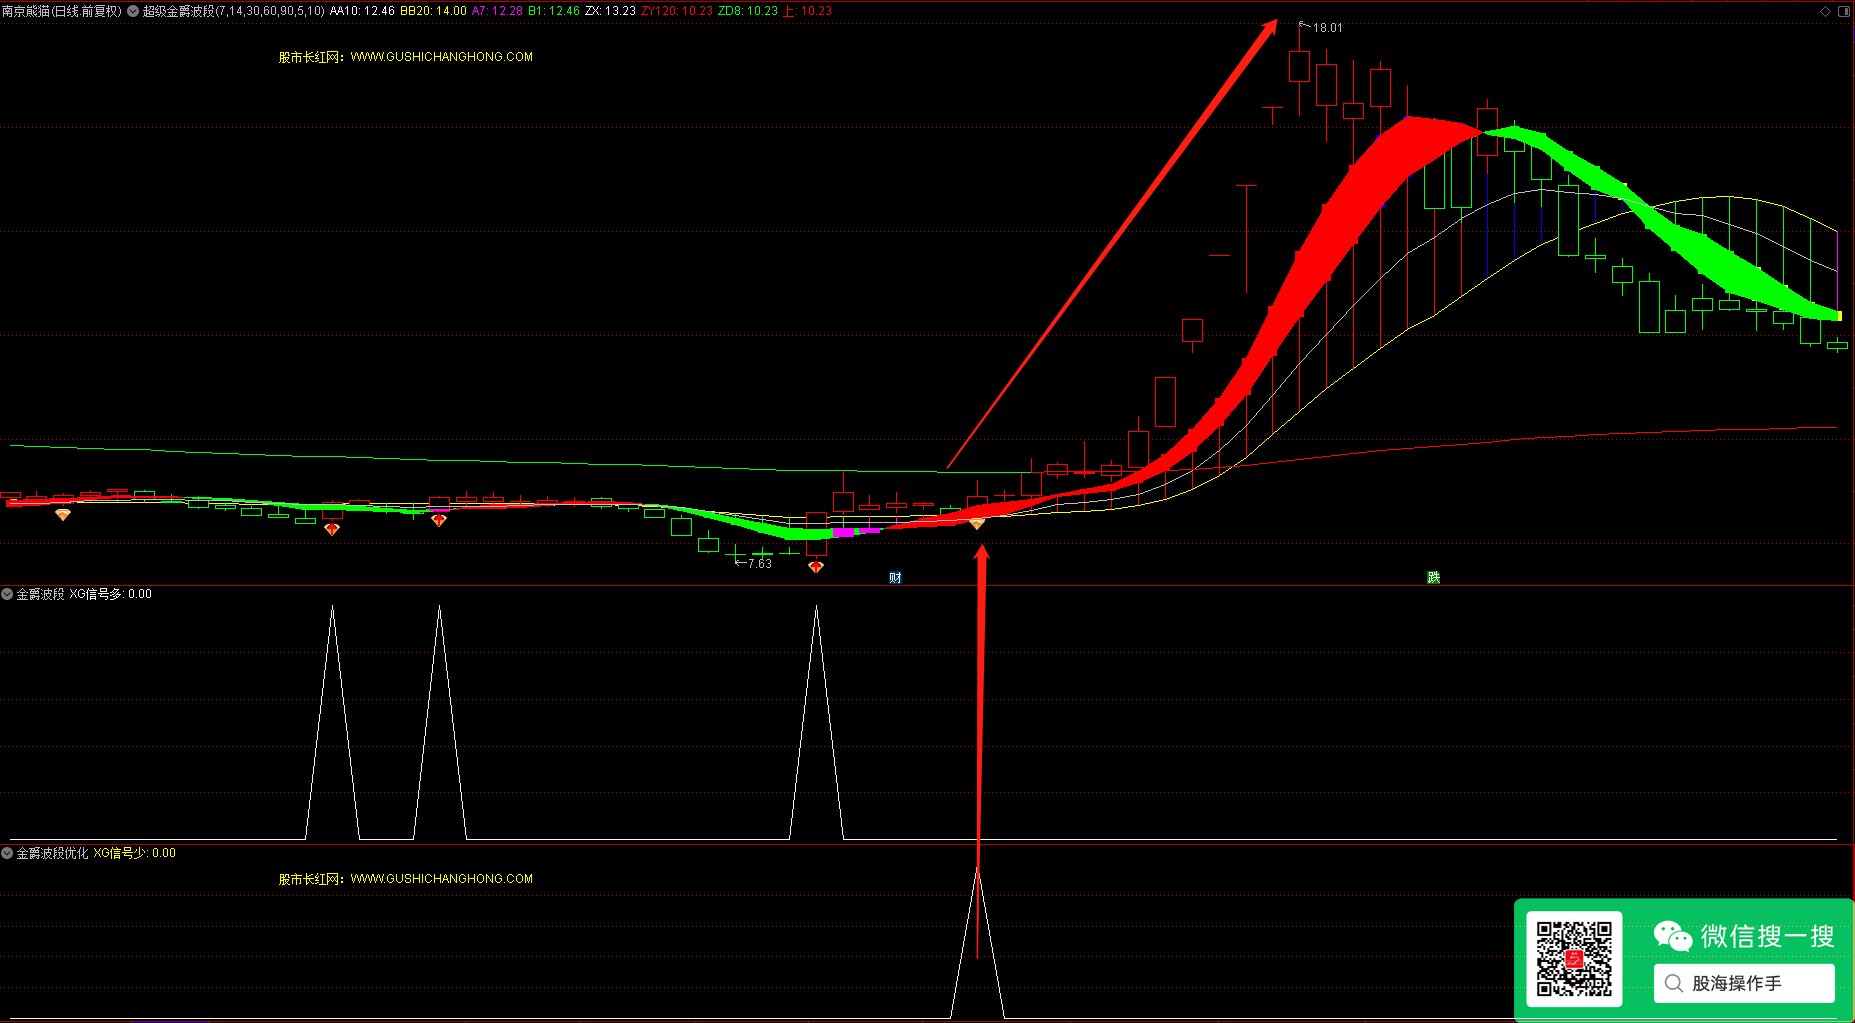Click orange diamond under the earliest candles
The image size is (1855, 1023).
[63, 514]
